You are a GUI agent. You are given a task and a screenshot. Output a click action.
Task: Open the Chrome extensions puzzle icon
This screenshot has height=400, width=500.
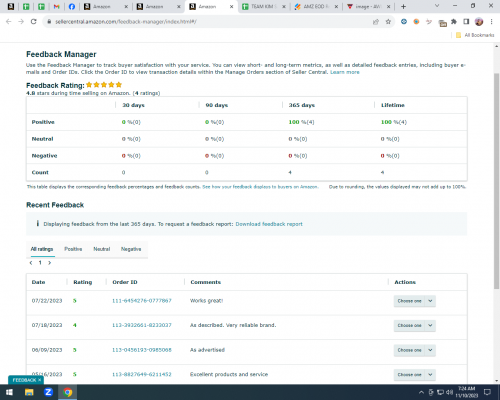pyautogui.click(x=454, y=22)
